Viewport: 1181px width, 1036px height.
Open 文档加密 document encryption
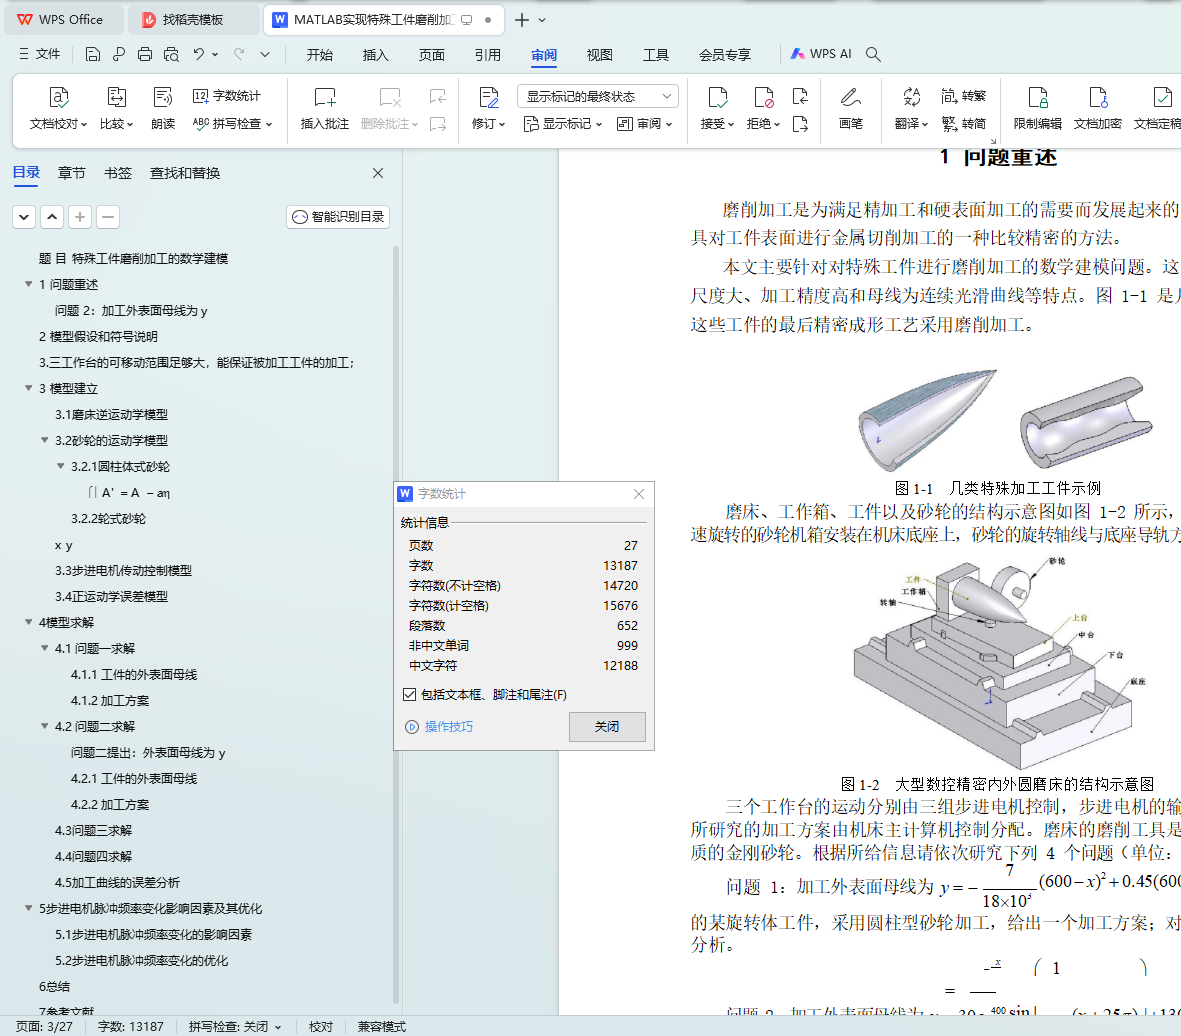coord(1097,108)
